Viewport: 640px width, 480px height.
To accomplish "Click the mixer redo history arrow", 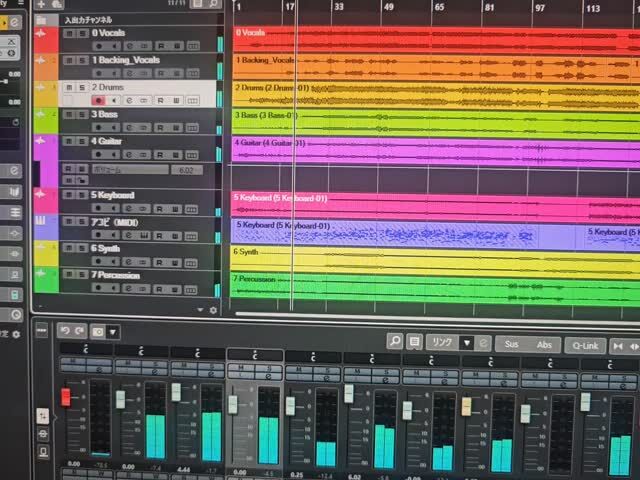I will coord(80,331).
